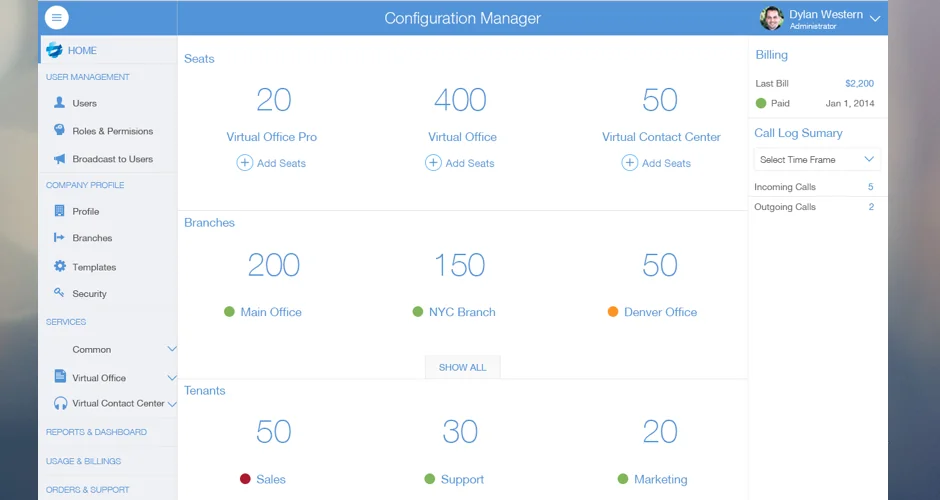The width and height of the screenshot is (940, 500).
Task: Click the Outgoing Calls count 2
Action: 871,207
